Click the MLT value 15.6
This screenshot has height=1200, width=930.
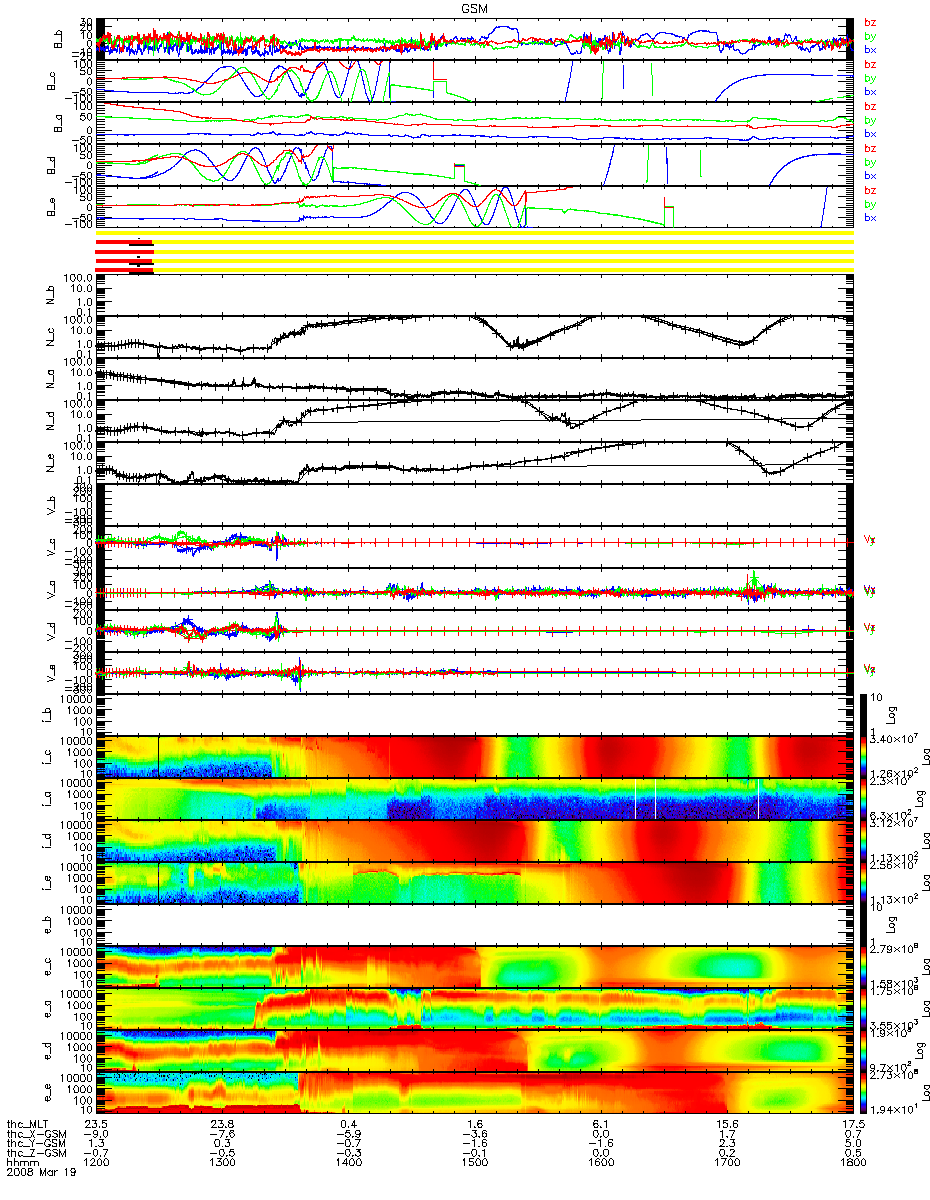pyautogui.click(x=726, y=1123)
